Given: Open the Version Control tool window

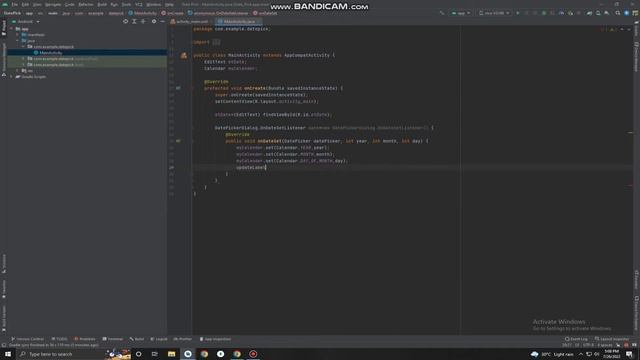Looking at the screenshot, I should [x=27, y=339].
